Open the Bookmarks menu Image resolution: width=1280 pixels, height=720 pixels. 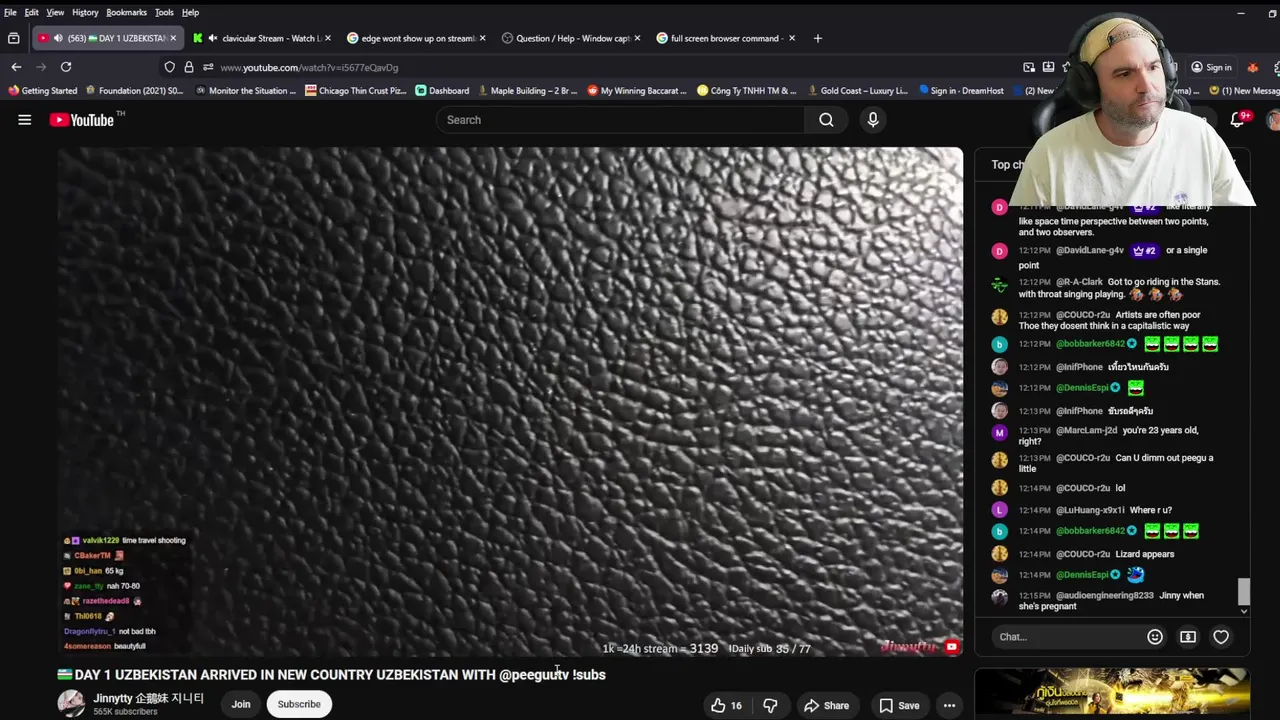(x=126, y=12)
